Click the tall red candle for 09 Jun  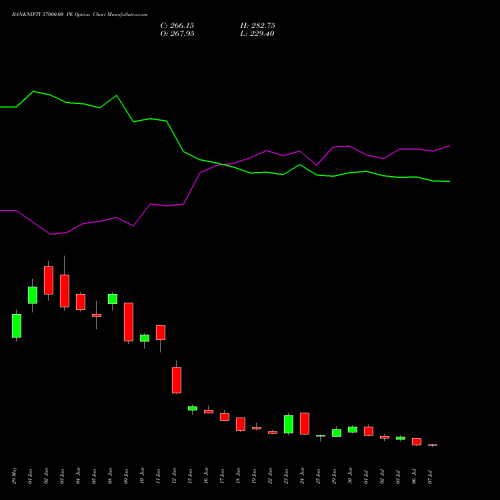tap(129, 322)
